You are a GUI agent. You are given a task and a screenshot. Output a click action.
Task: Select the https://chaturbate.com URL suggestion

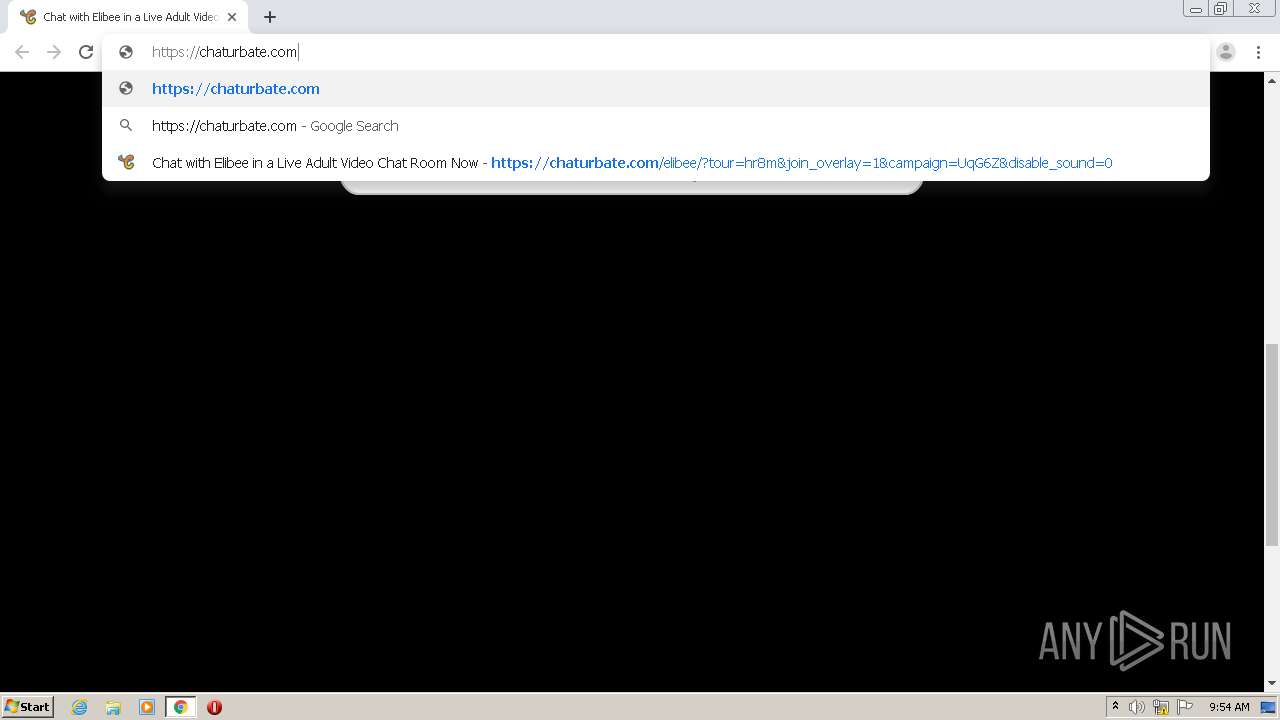(x=656, y=89)
